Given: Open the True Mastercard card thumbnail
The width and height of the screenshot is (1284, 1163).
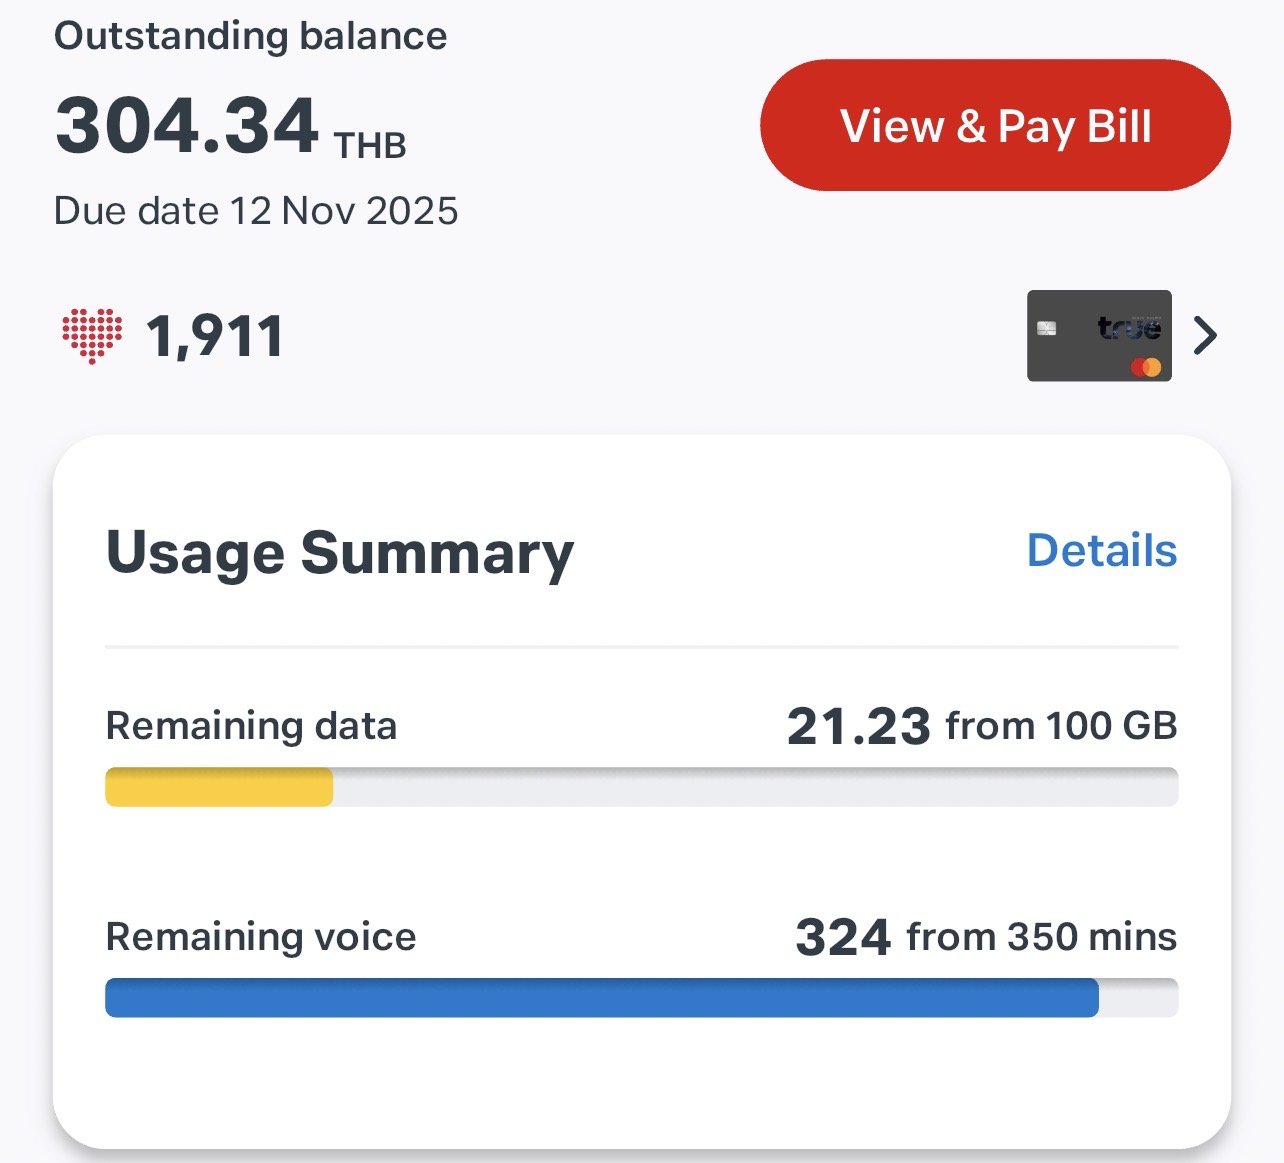Looking at the screenshot, I should point(1099,336).
